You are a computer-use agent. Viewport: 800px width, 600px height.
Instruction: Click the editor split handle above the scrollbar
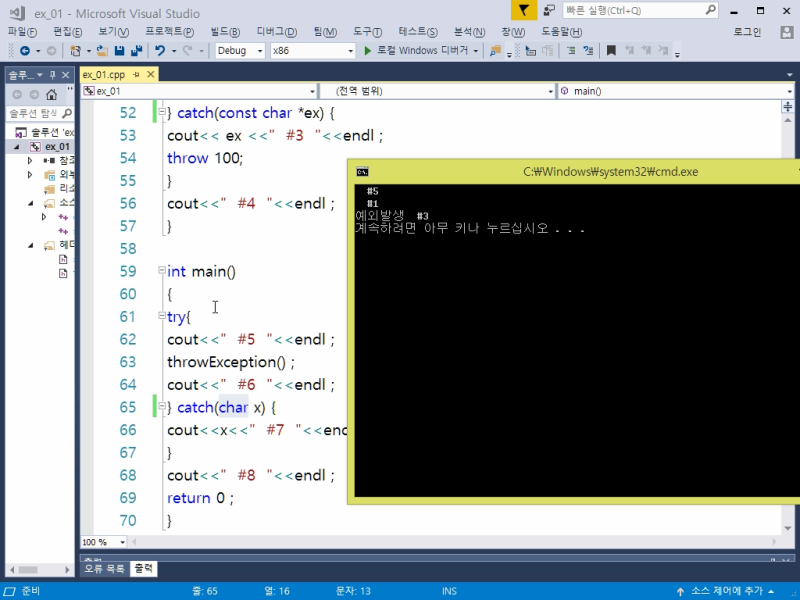tap(788, 106)
